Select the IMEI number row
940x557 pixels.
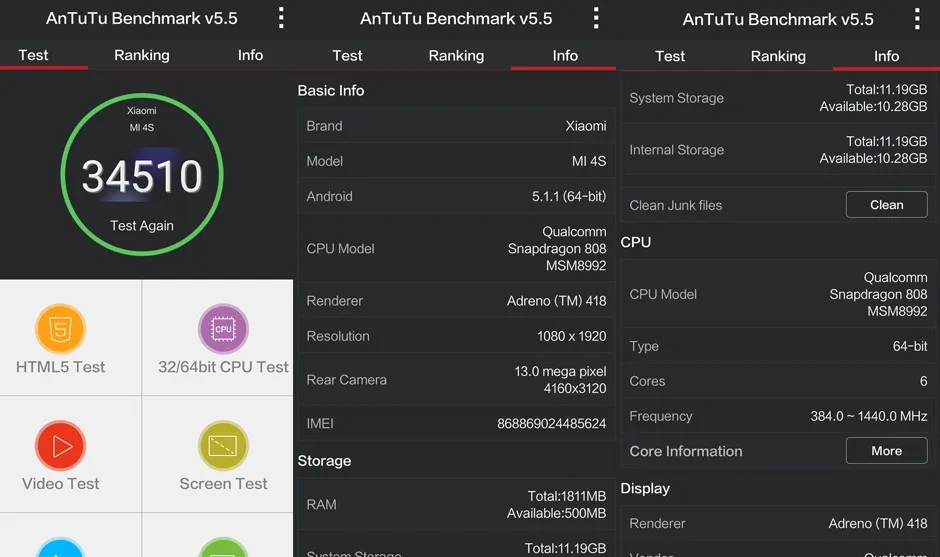coord(456,423)
